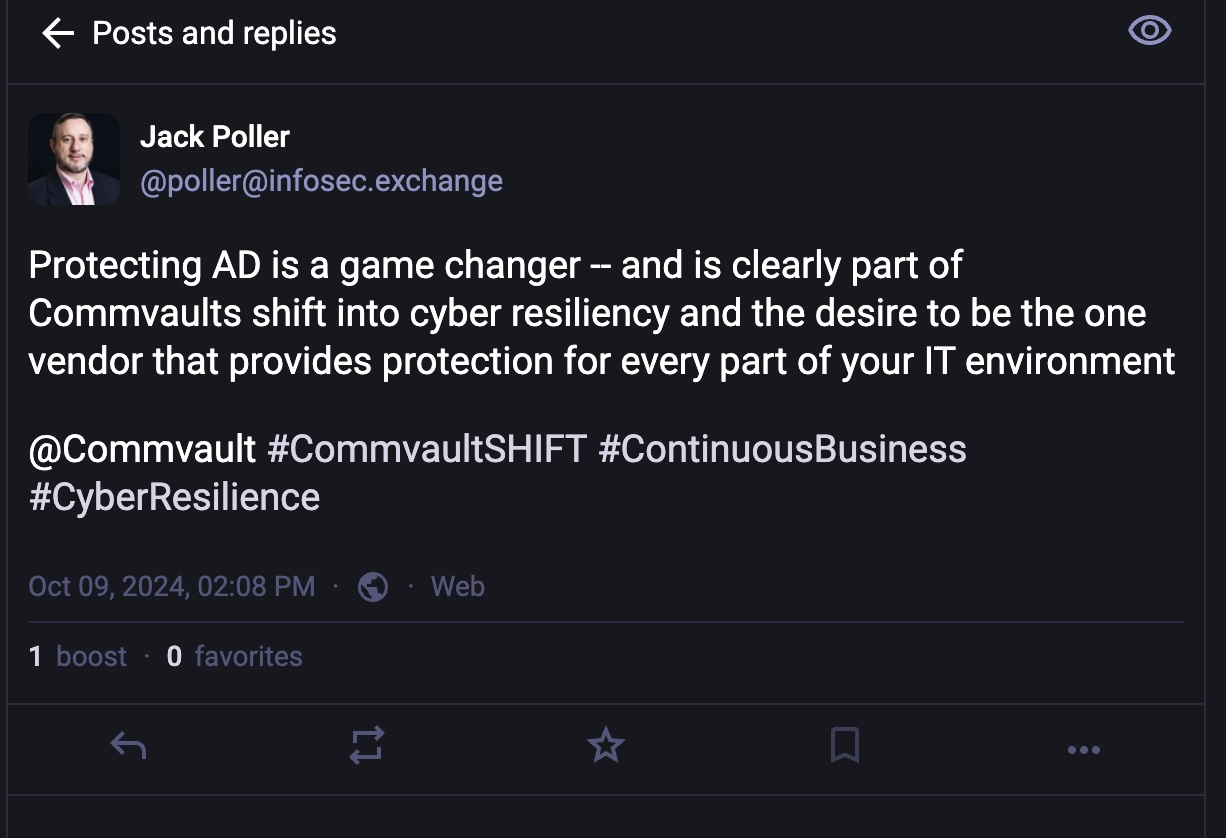This screenshot has width=1226, height=838.
Task: Toggle the eye visibility icon
Action: 1149,31
